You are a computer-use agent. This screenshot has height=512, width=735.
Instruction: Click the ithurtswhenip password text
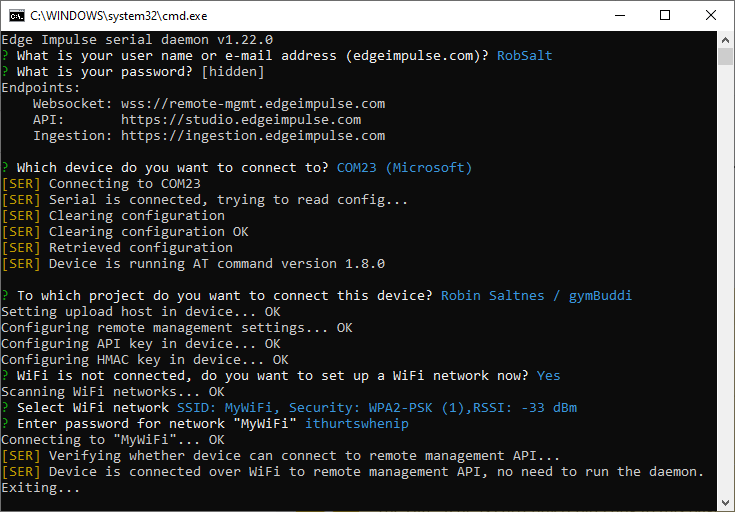(356, 424)
